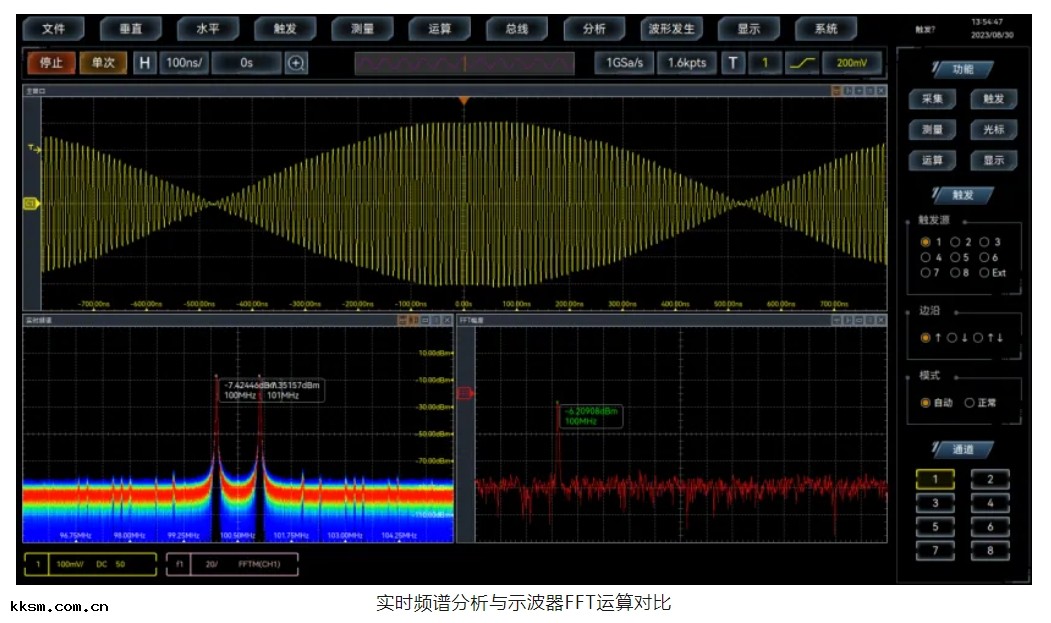Open the 1GSa/s sample rate setting
Image resolution: width=1051 pixels, height=623 pixels.
625,63
